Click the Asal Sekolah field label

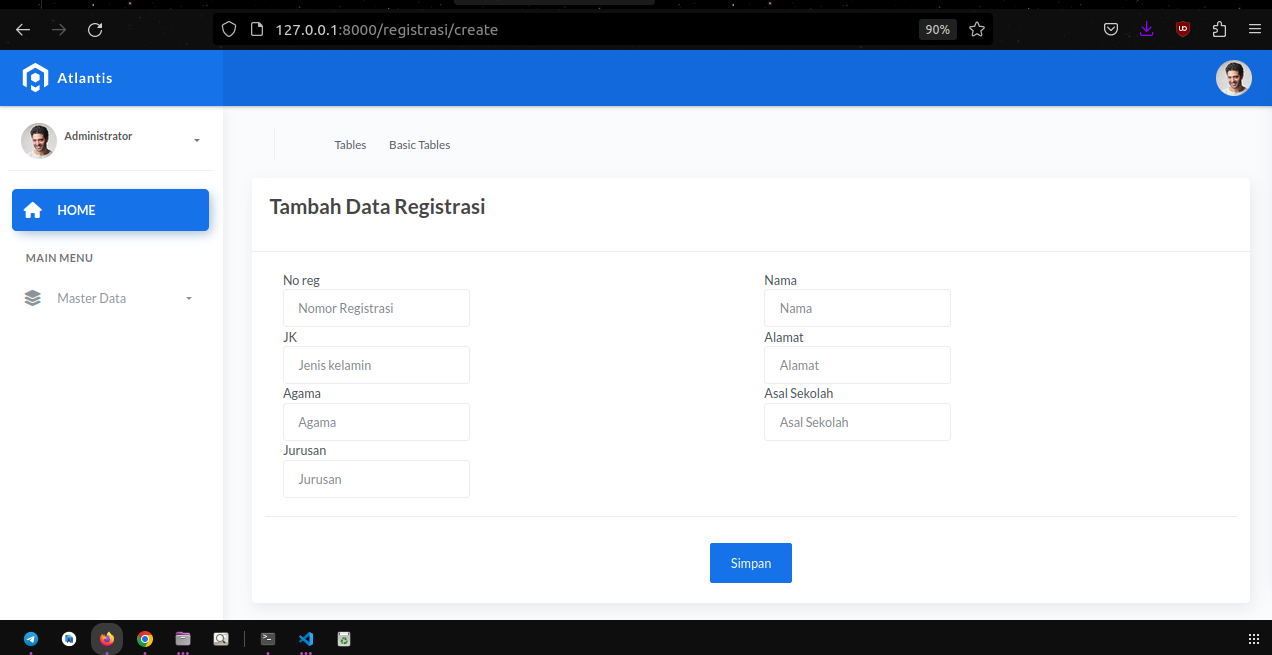(798, 394)
